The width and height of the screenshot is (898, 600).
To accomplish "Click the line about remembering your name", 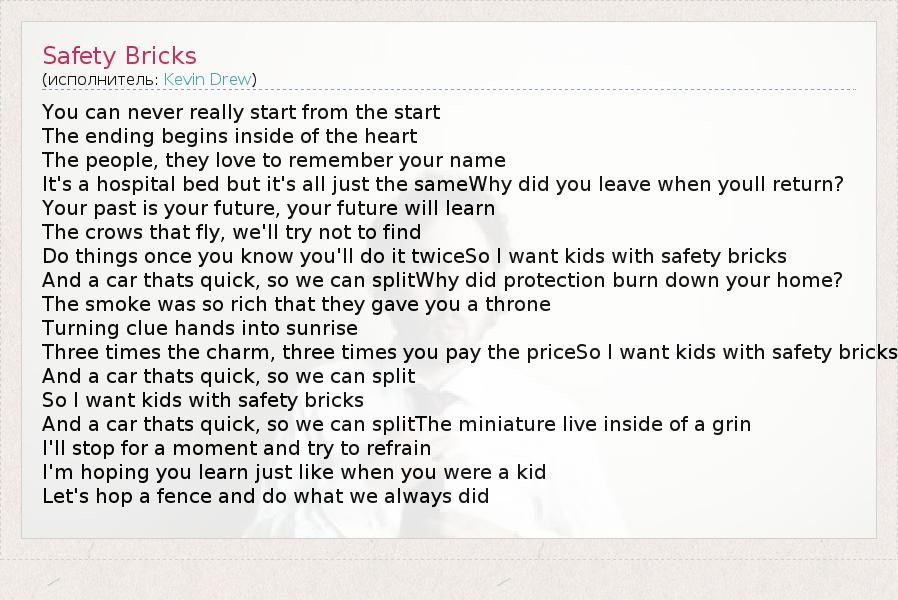I will [x=273, y=160].
